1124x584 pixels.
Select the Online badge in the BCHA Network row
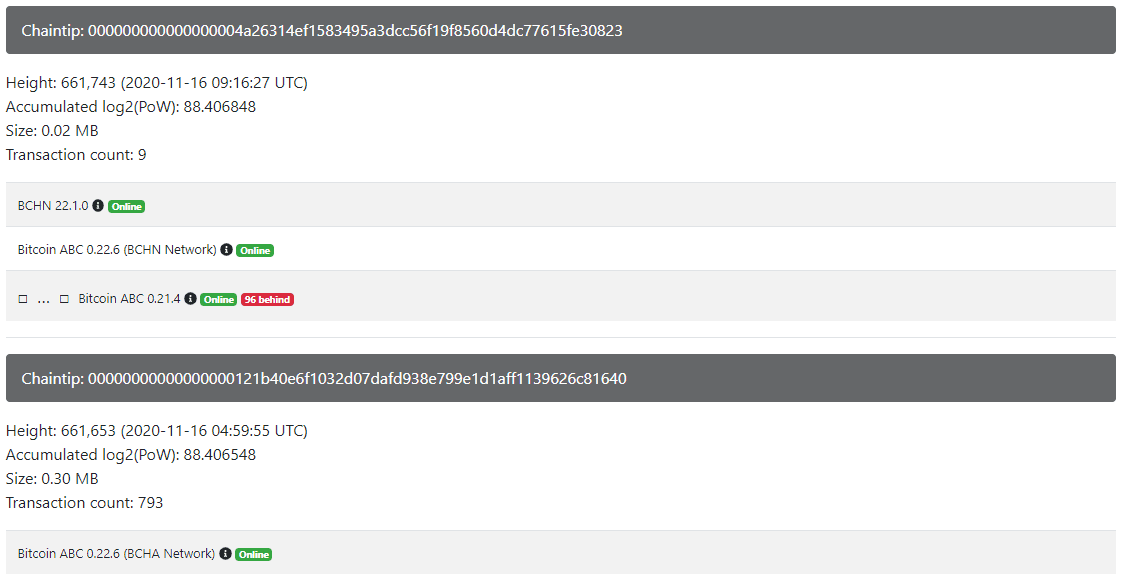(254, 555)
